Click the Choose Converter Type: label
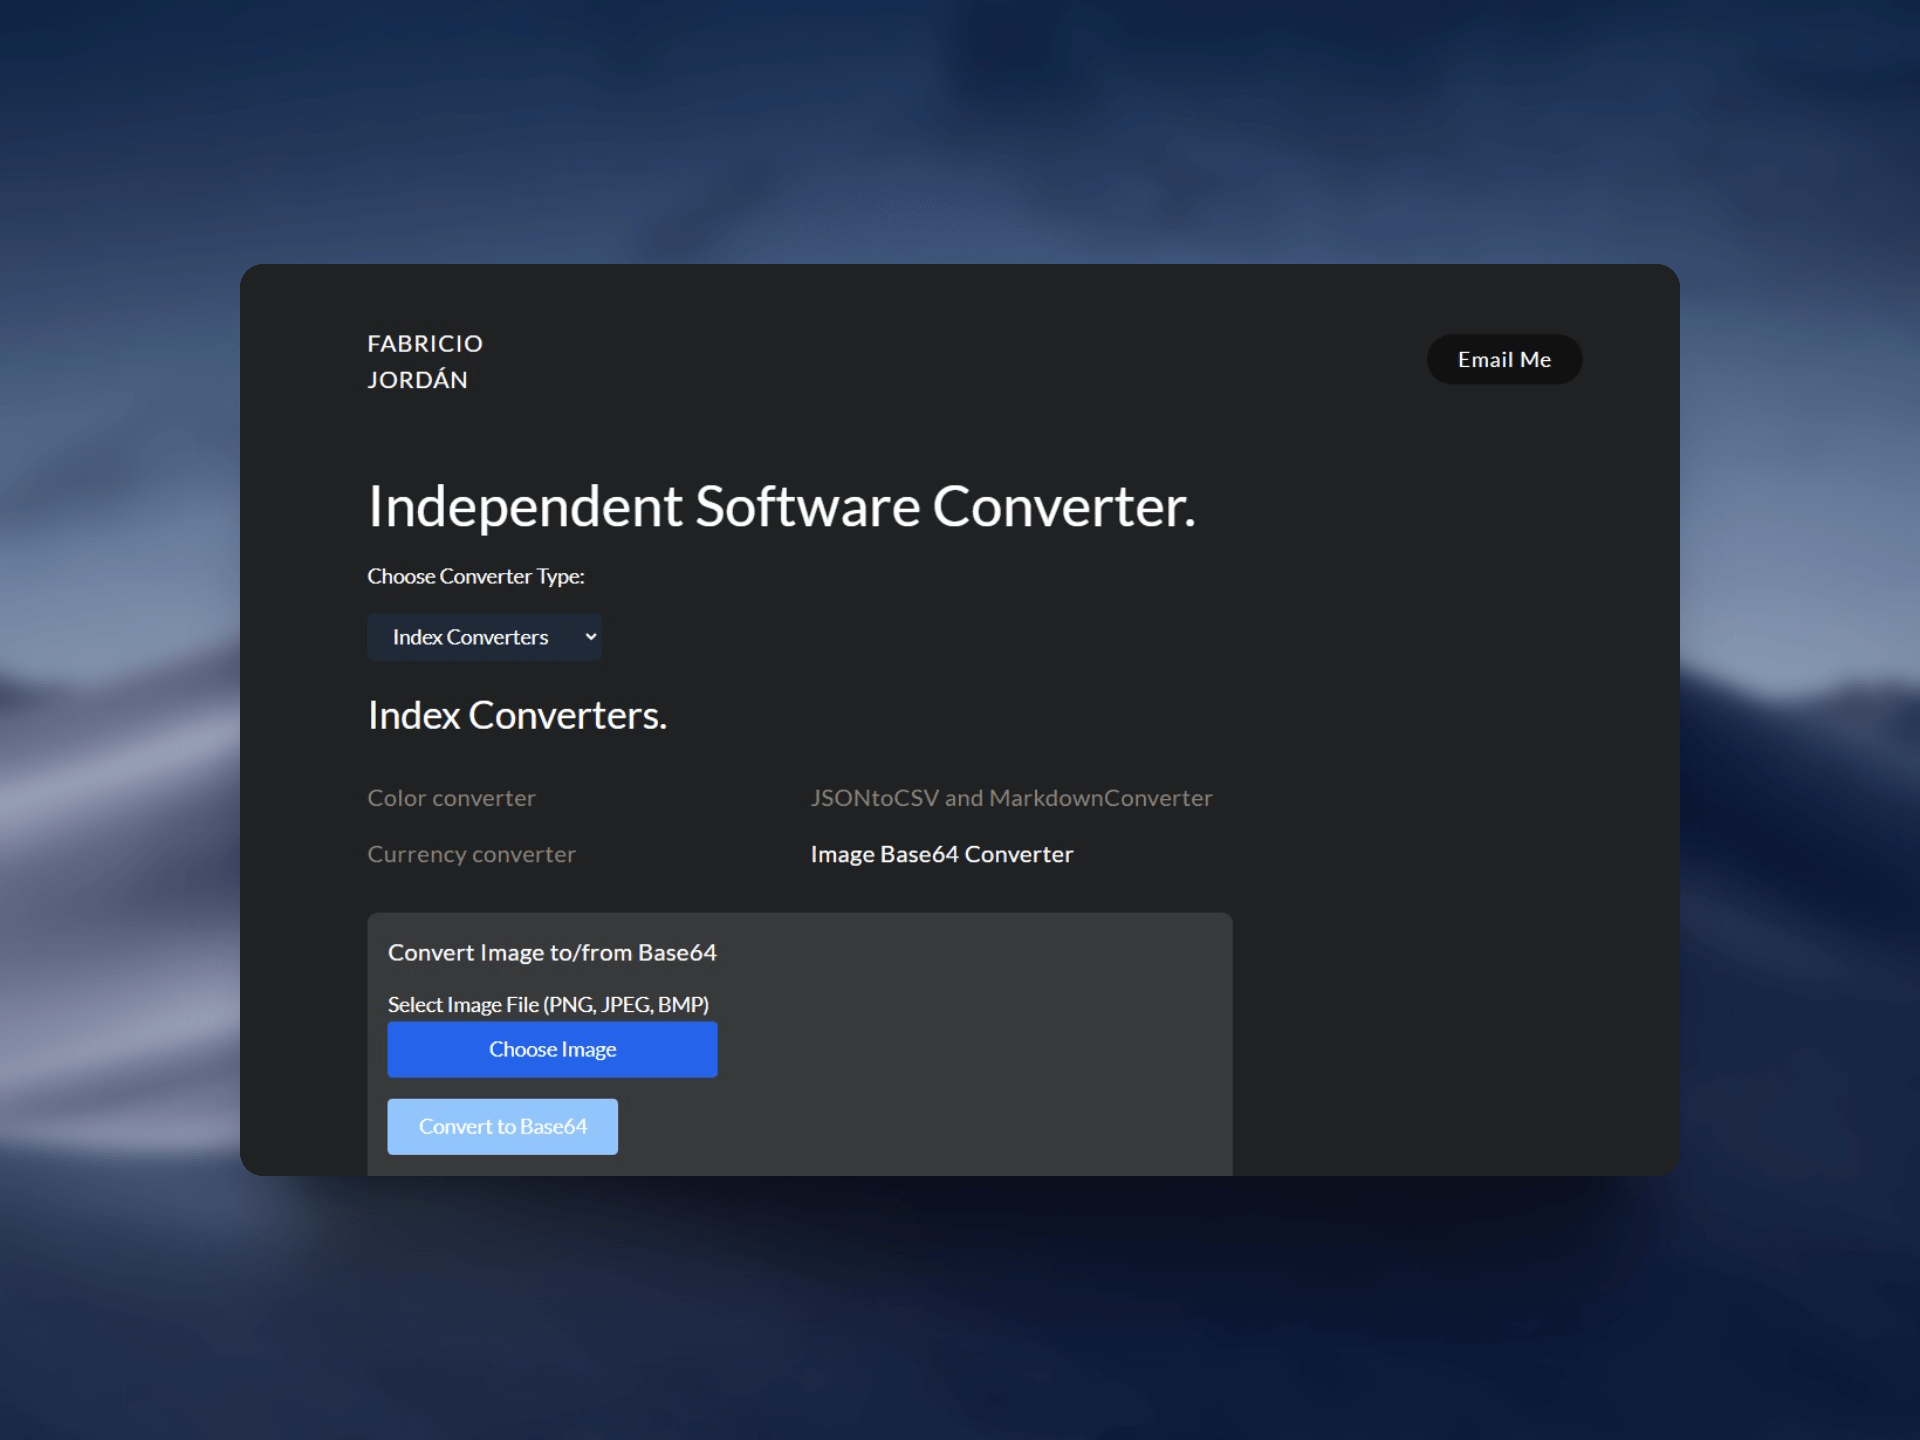 click(x=476, y=576)
